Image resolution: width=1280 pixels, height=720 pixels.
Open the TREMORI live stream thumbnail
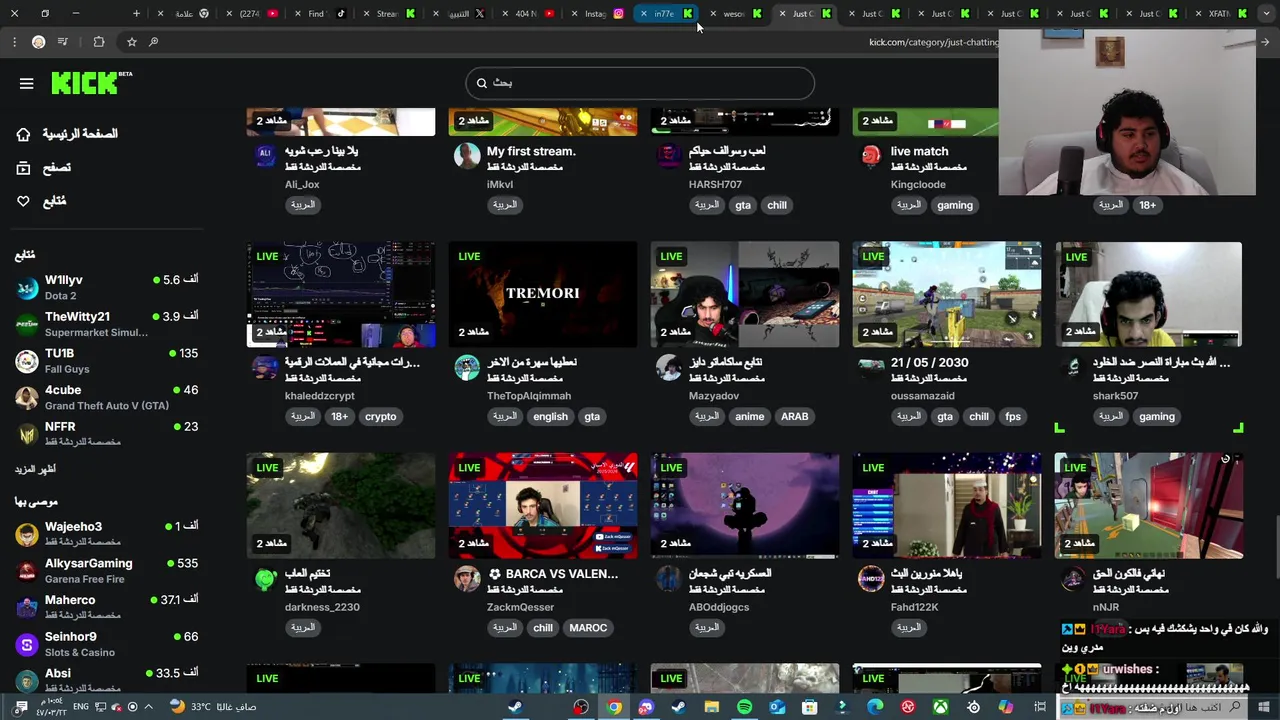coord(543,294)
